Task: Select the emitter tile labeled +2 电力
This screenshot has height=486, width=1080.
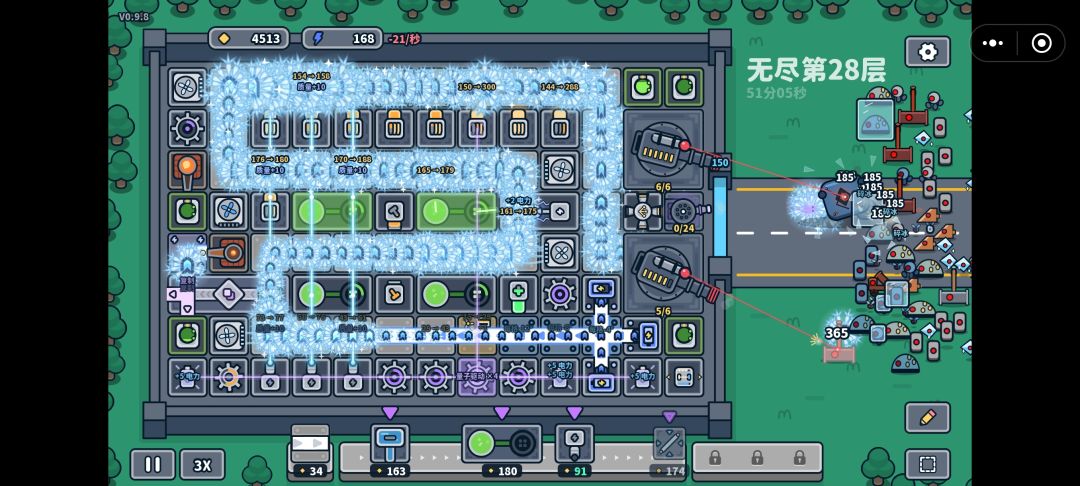Action: click(559, 211)
